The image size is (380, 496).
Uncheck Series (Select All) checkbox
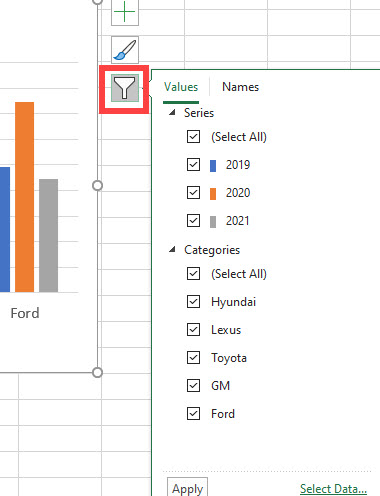pos(193,137)
